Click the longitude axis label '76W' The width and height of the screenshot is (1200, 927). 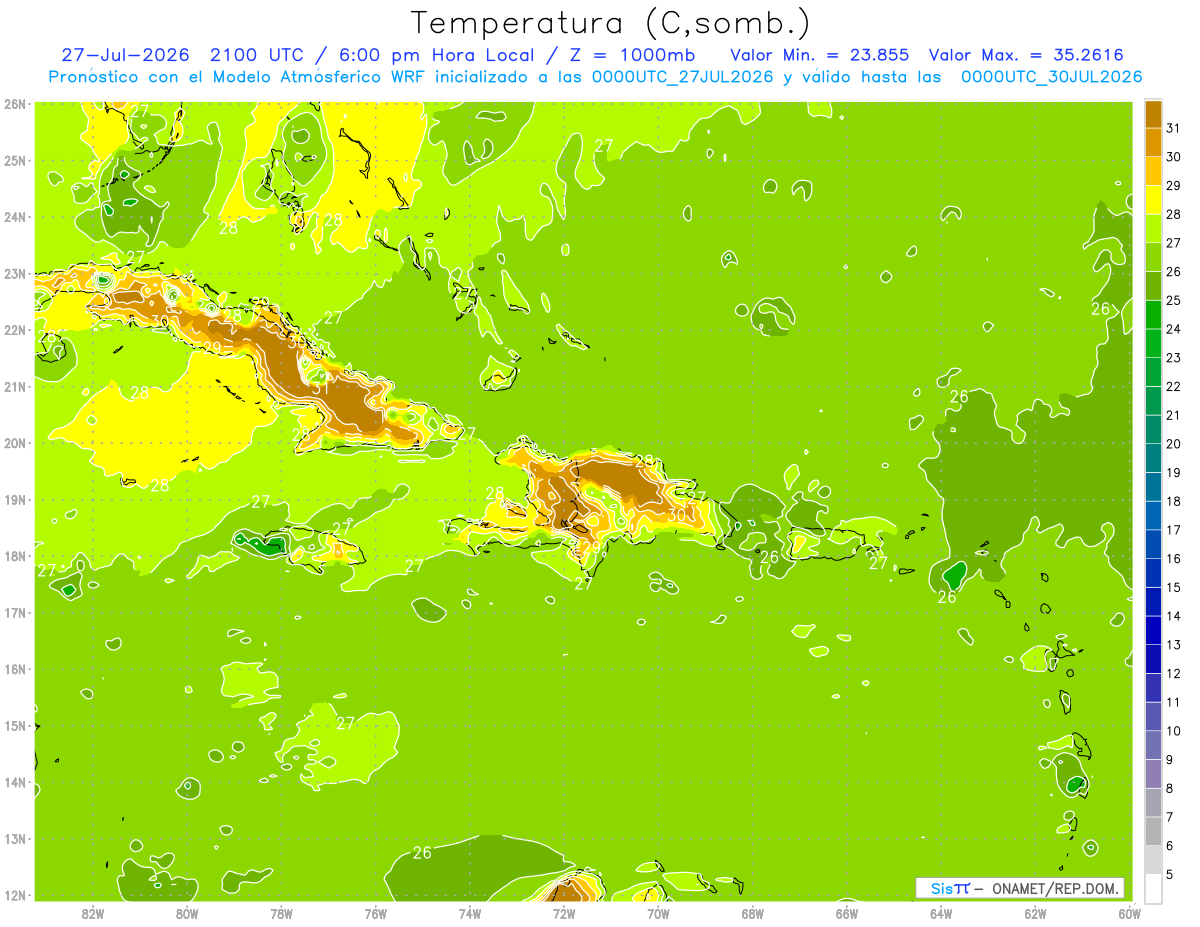pyautogui.click(x=376, y=912)
